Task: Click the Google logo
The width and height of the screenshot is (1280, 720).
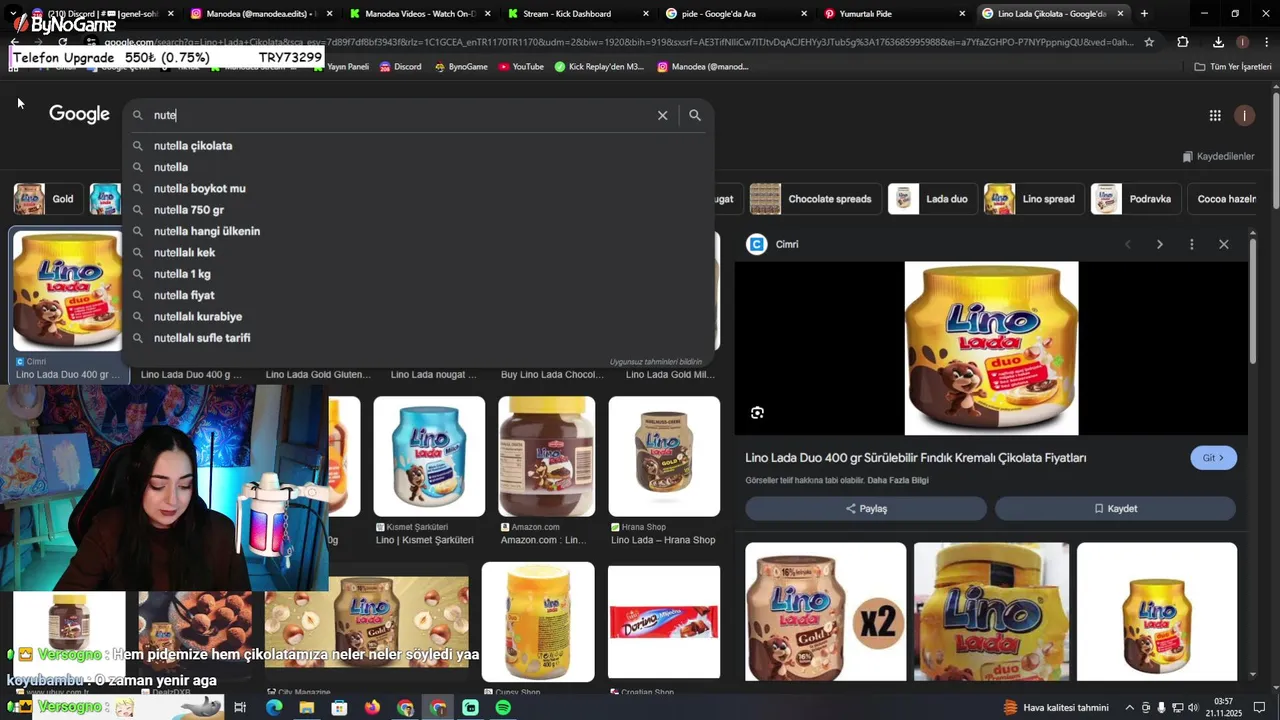Action: click(79, 114)
